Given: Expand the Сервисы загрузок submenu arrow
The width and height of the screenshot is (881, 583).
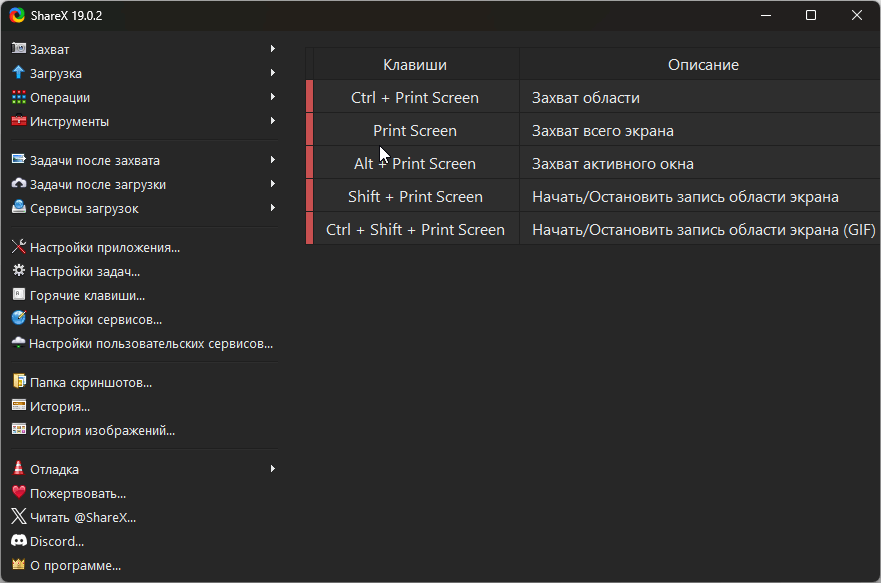Looking at the screenshot, I should (x=272, y=208).
